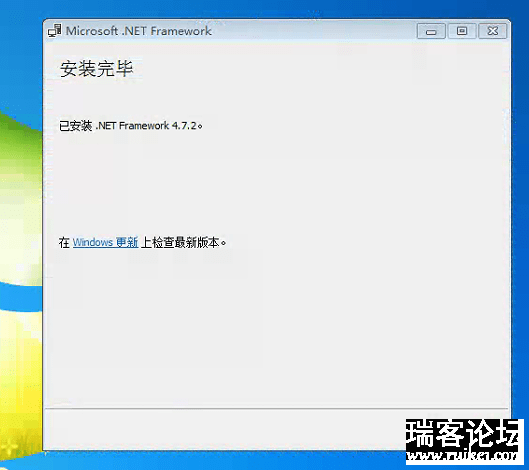Close the Microsoft .NET Framework installer

[x=493, y=31]
